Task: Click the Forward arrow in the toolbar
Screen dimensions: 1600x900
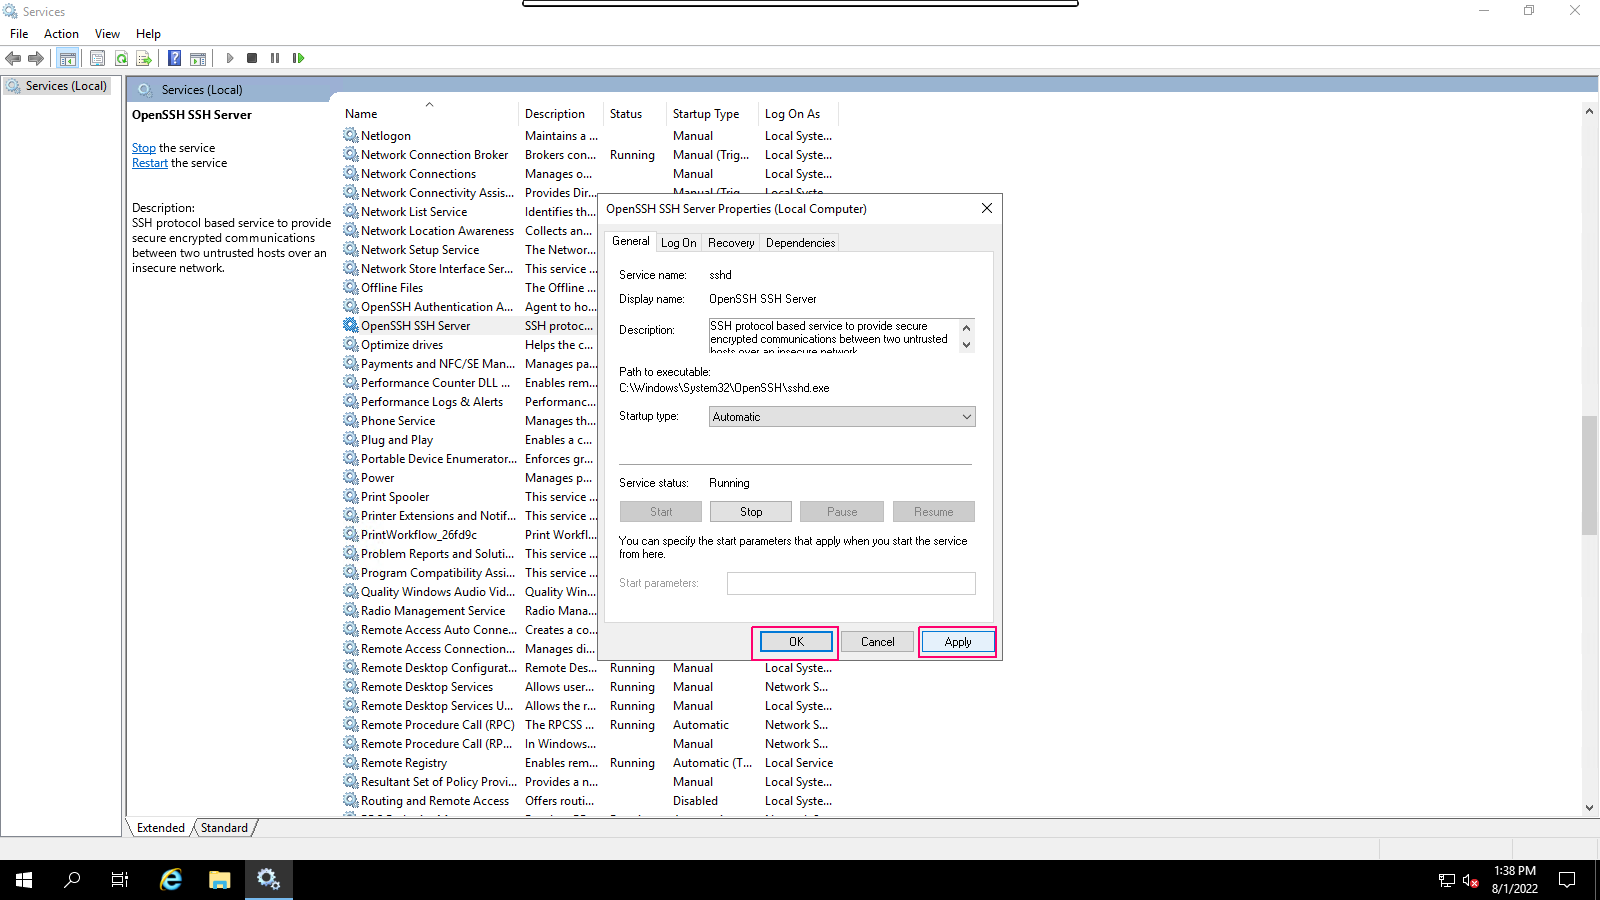Action: [36, 58]
